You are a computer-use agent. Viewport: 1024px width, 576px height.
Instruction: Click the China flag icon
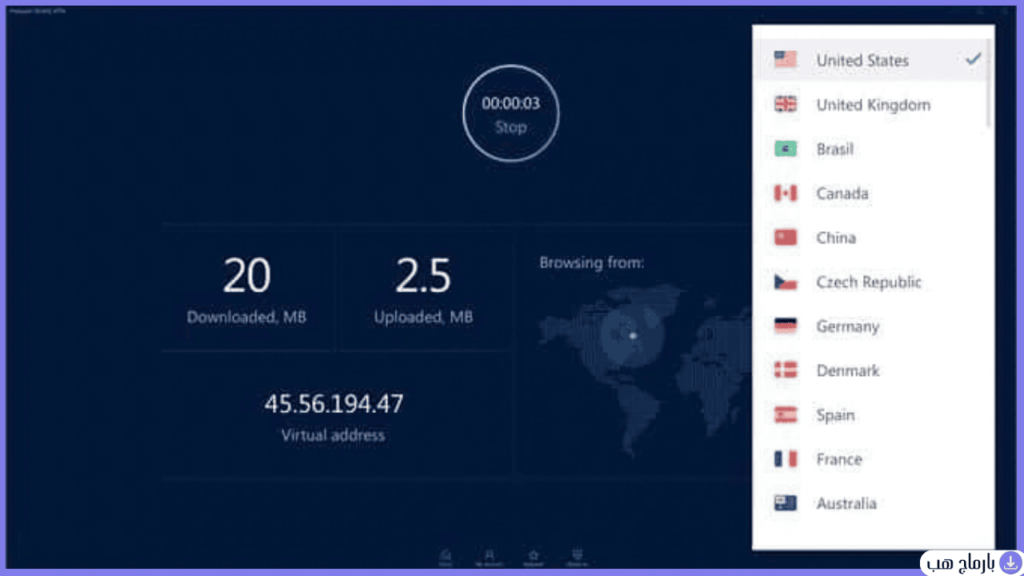[x=786, y=238]
